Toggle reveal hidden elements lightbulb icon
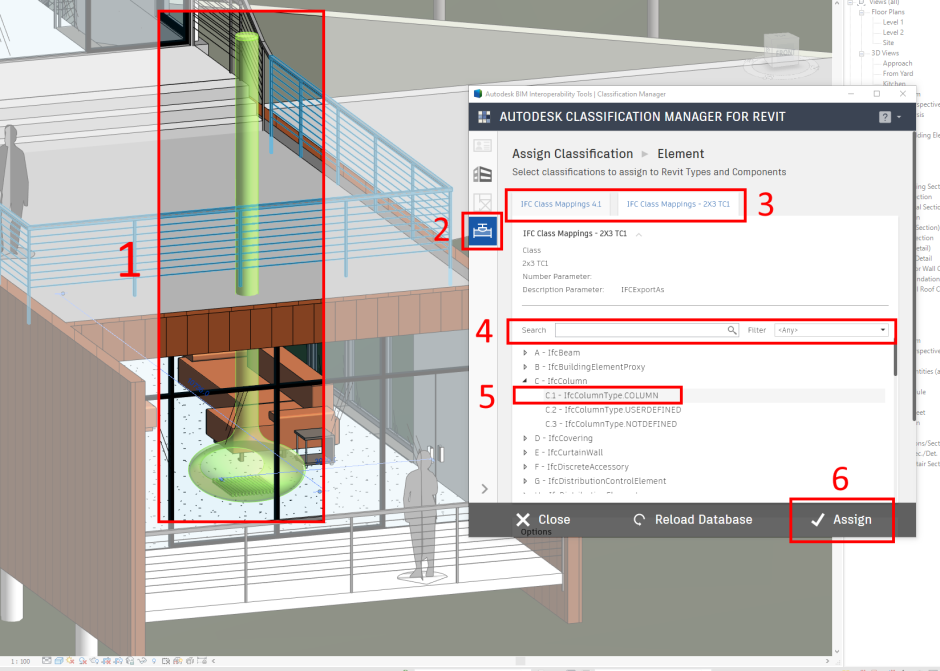940x671 pixels. [154, 660]
